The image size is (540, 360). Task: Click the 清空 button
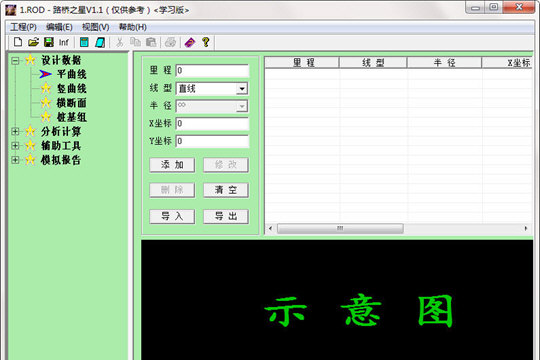click(x=226, y=190)
